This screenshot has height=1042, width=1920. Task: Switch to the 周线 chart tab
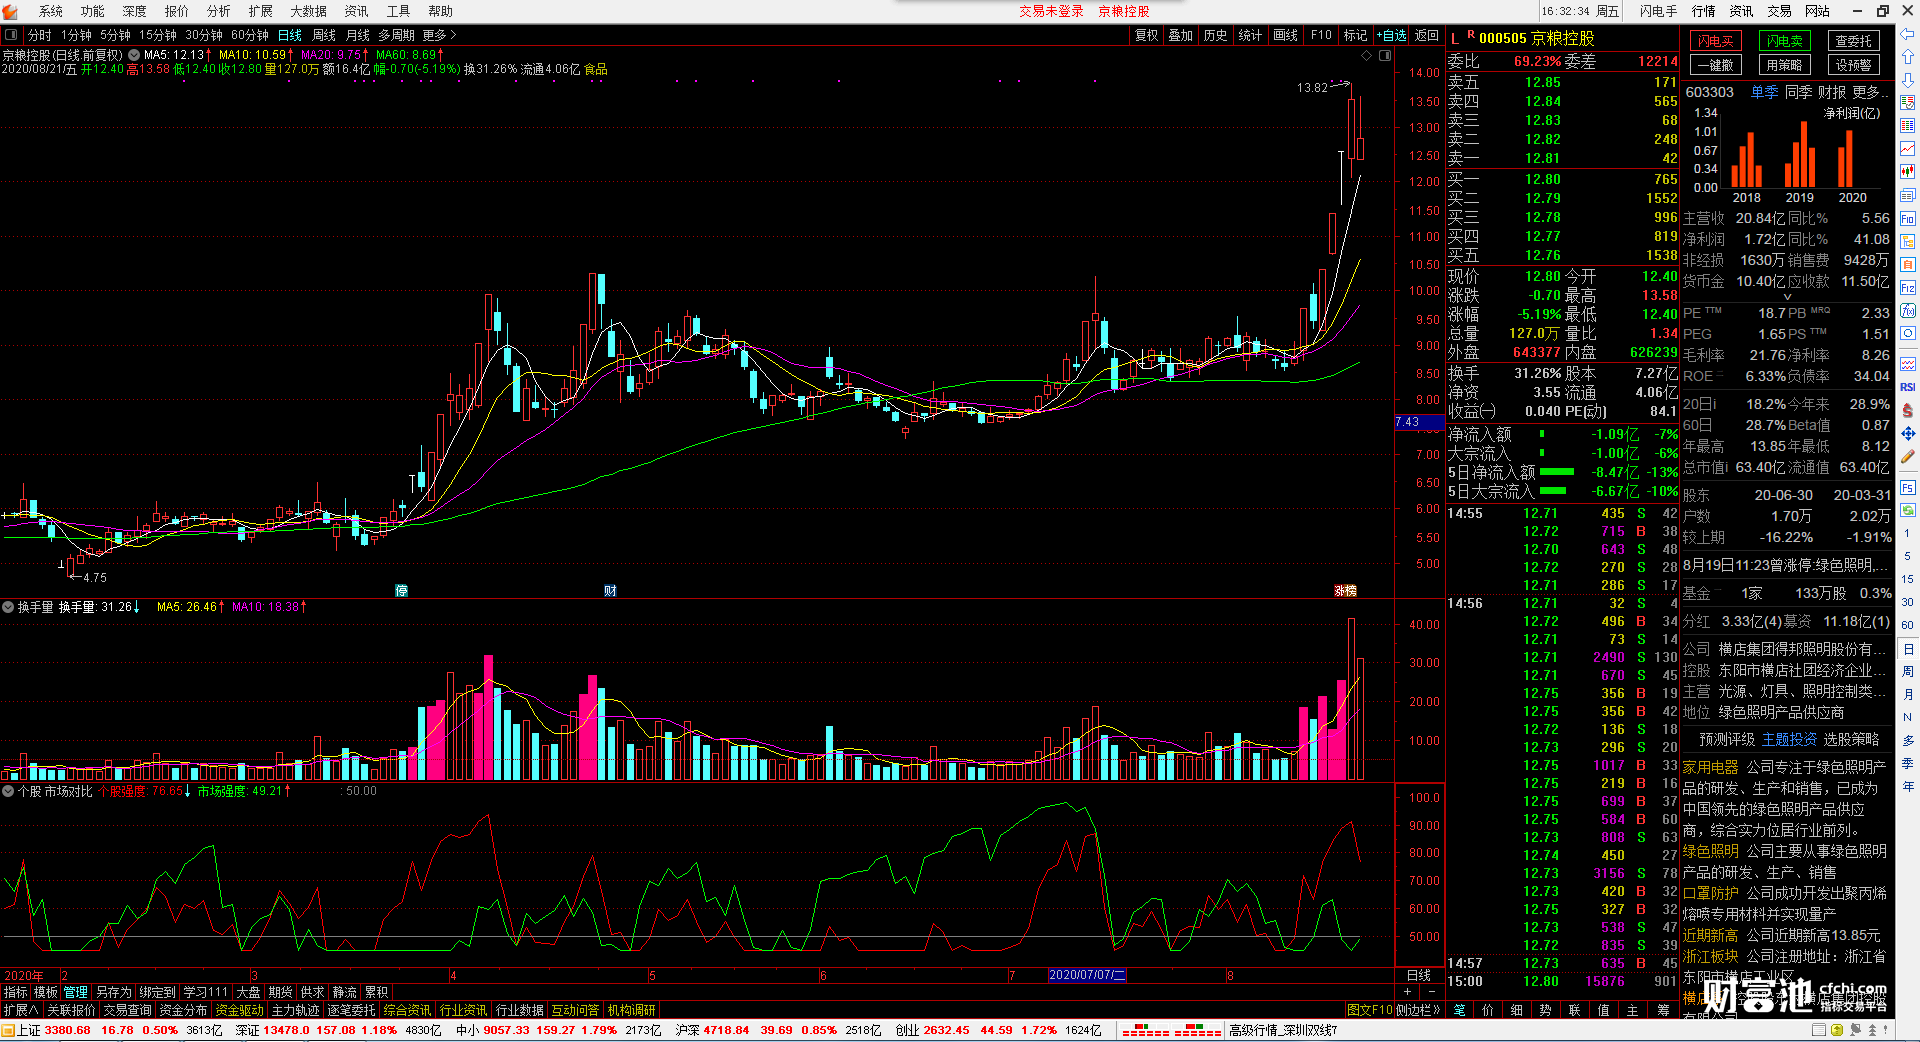pyautogui.click(x=324, y=35)
